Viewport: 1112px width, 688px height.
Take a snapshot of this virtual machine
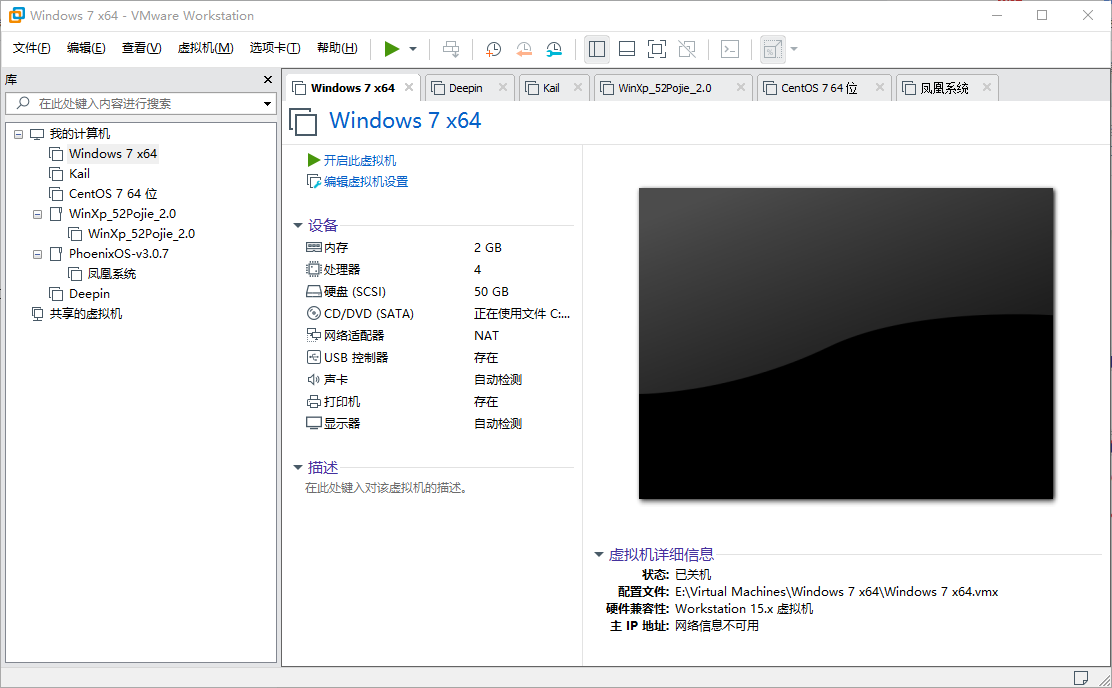pos(494,49)
